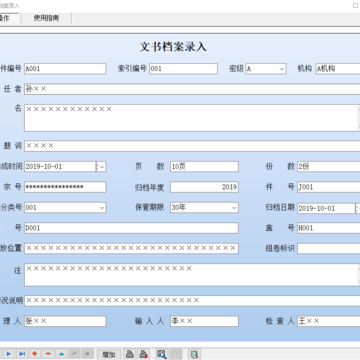Click the 索引编号 001 field
The width and height of the screenshot is (360, 360).
(x=183, y=69)
